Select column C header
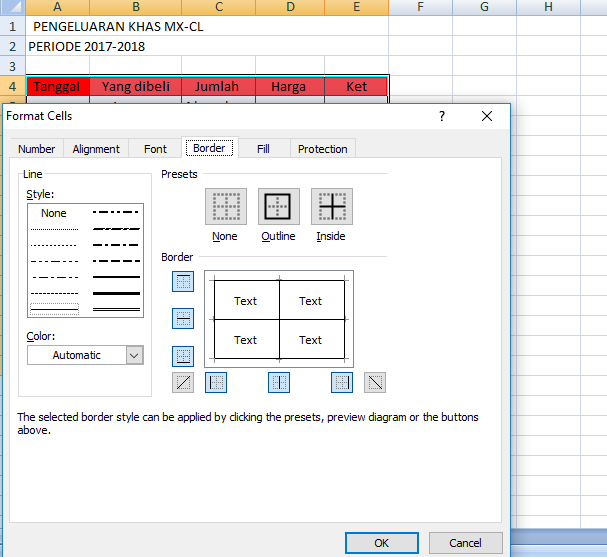This screenshot has height=557, width=607. (x=219, y=7)
